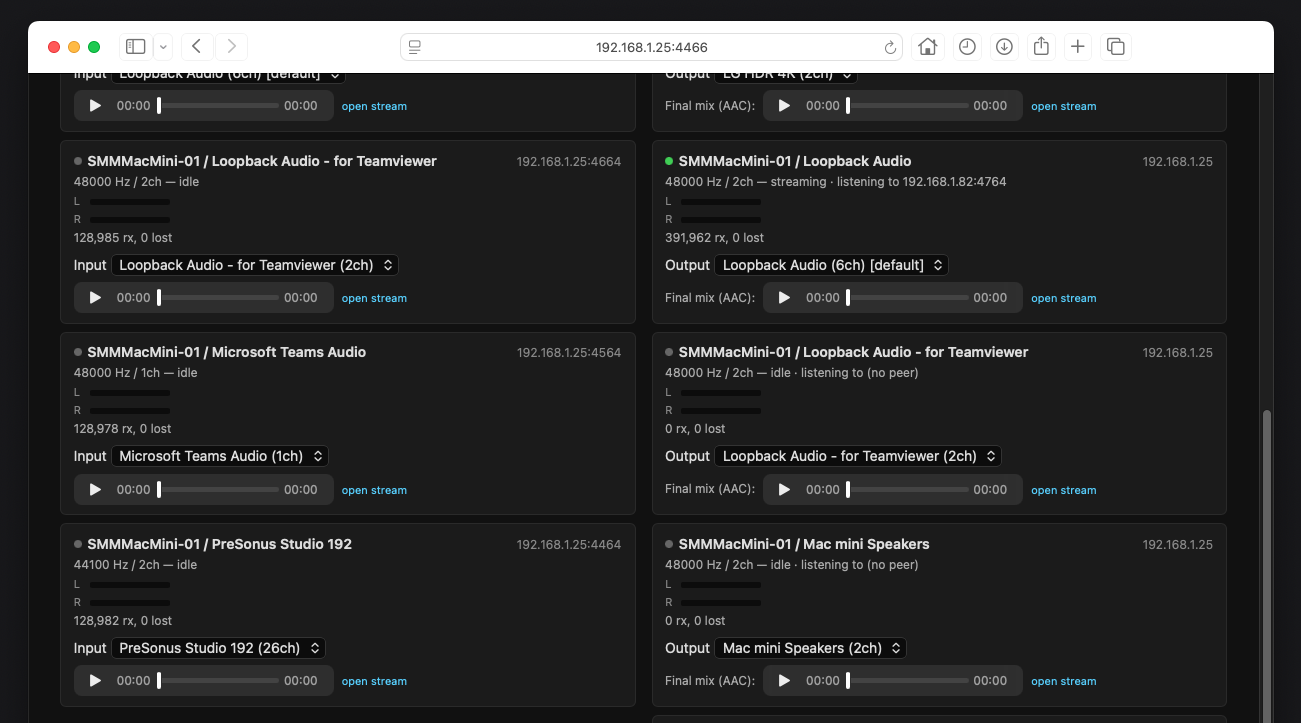
Task: Seek the Loopback Audio 6ch output final mix slider
Action: 907,297
